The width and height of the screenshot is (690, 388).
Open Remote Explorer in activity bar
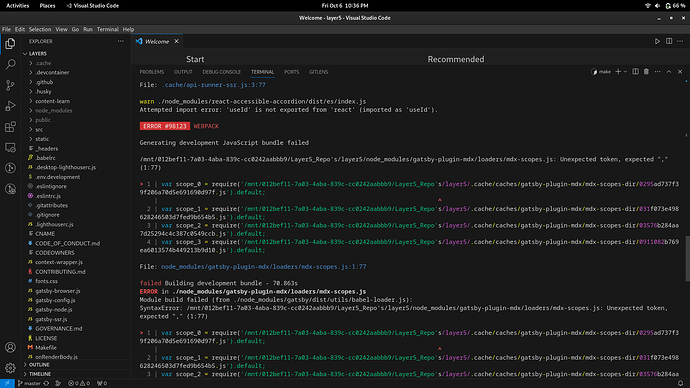point(10,147)
